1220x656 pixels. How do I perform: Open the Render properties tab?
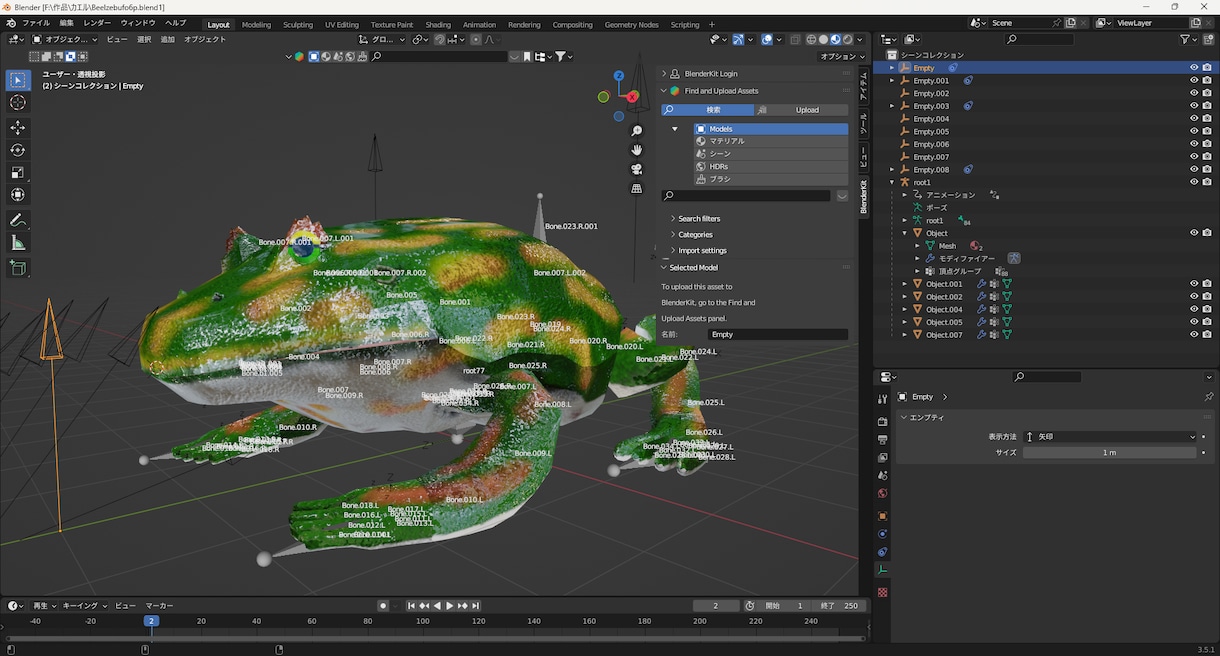click(882, 422)
